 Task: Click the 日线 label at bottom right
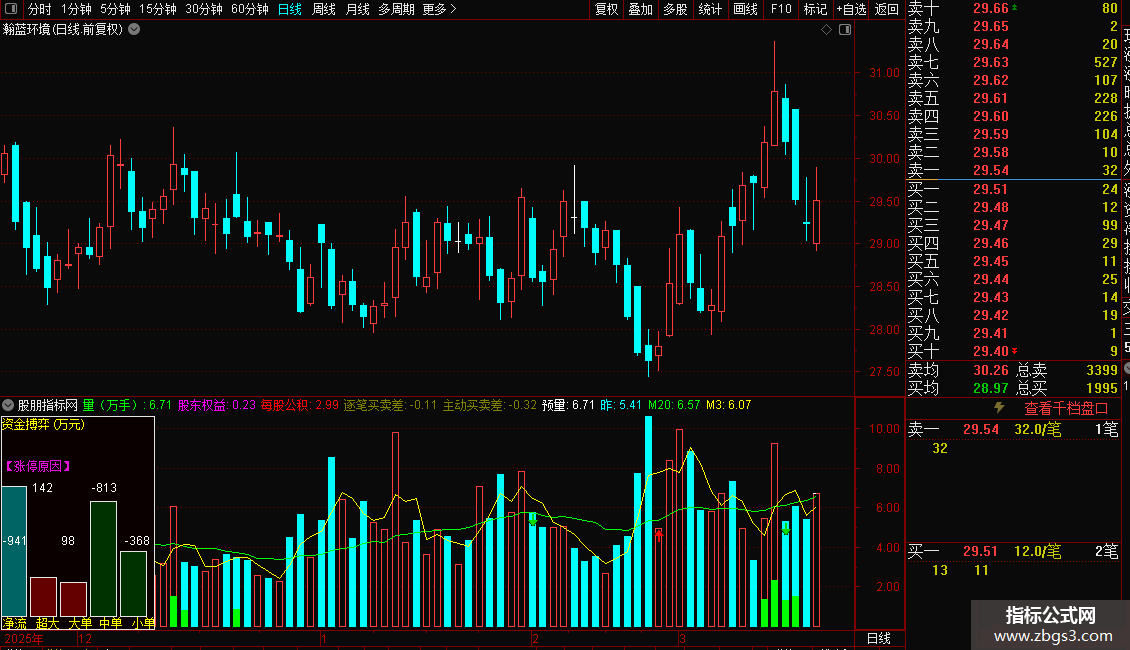point(878,638)
